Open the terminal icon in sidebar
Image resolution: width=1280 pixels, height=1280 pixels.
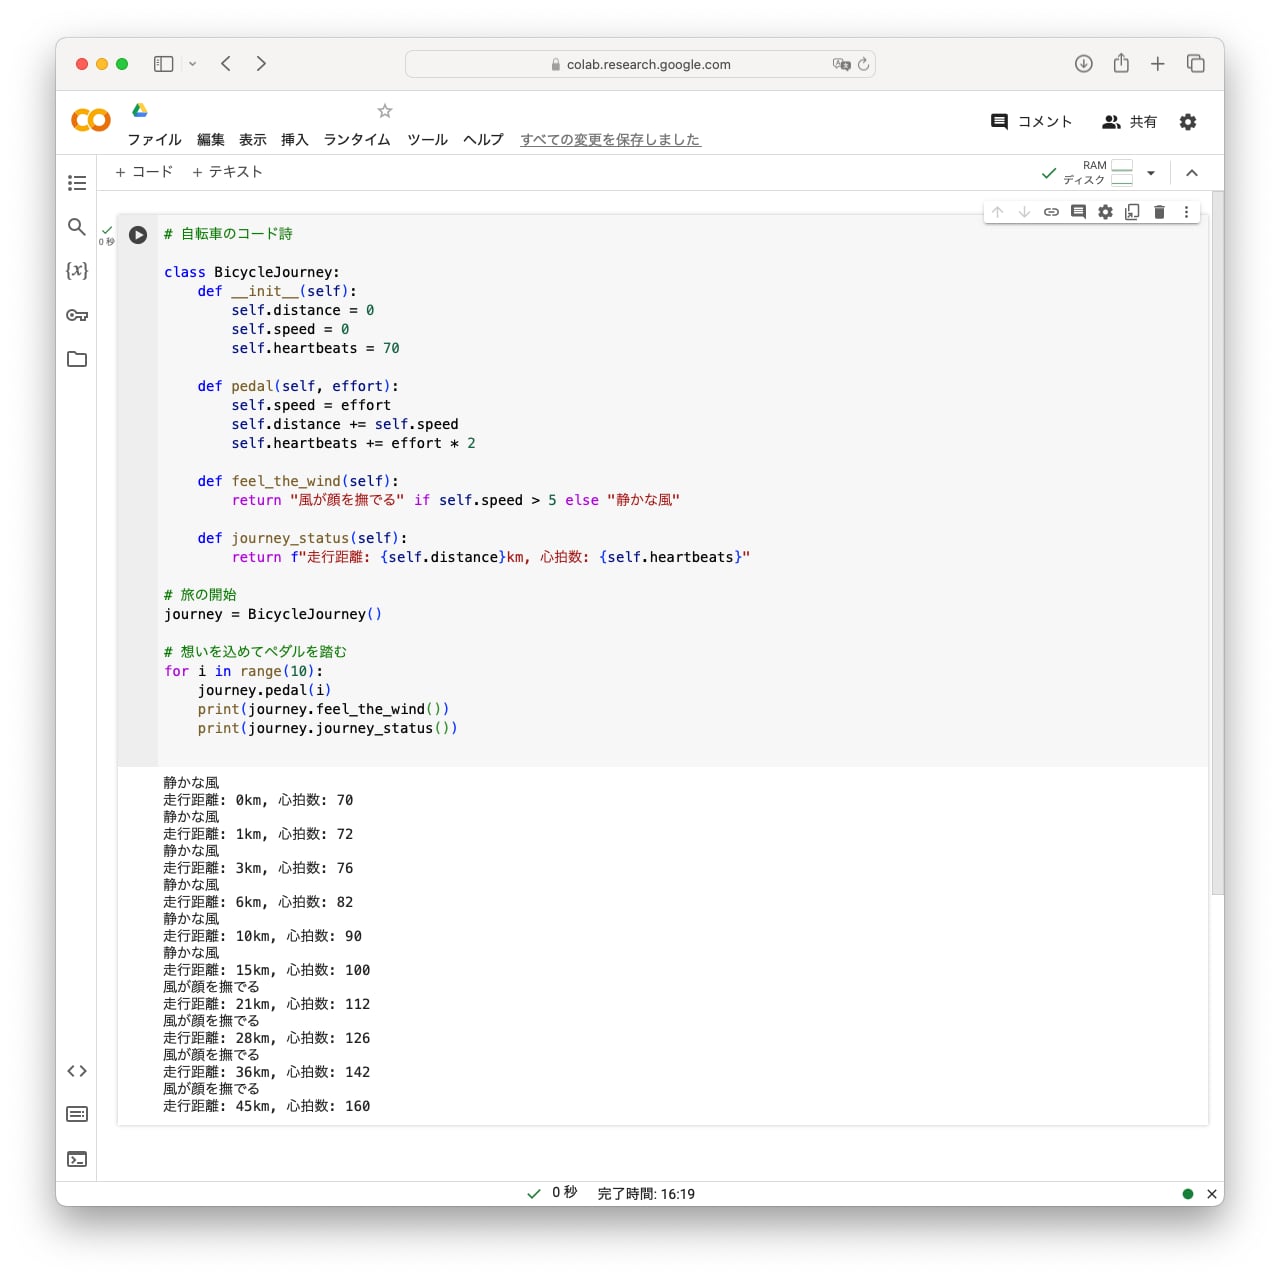(77, 1159)
